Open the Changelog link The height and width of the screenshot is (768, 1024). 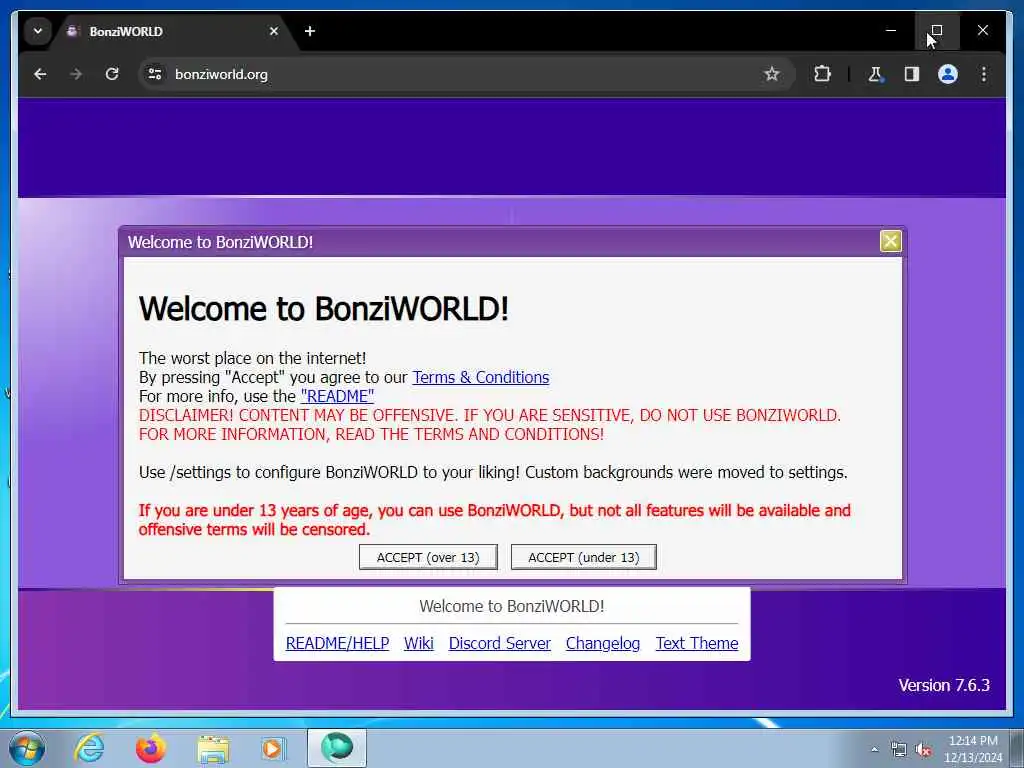(603, 643)
